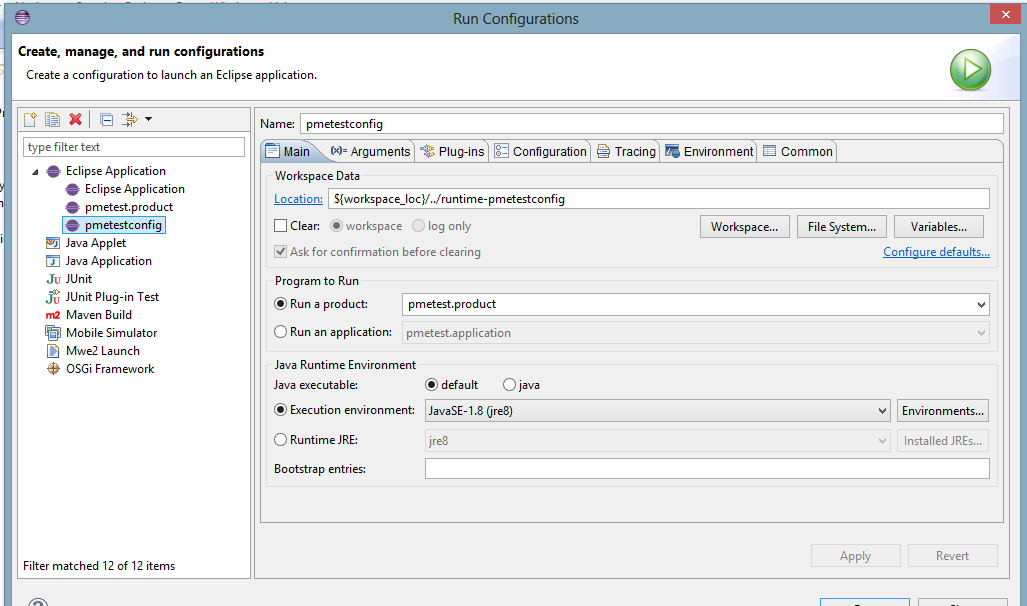Click the Apply button
Viewport: 1027px width, 606px height.
coord(855,556)
